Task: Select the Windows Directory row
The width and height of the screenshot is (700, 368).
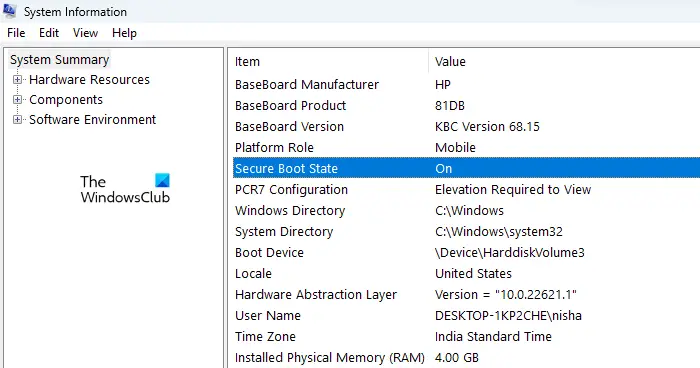Action: click(x=467, y=211)
